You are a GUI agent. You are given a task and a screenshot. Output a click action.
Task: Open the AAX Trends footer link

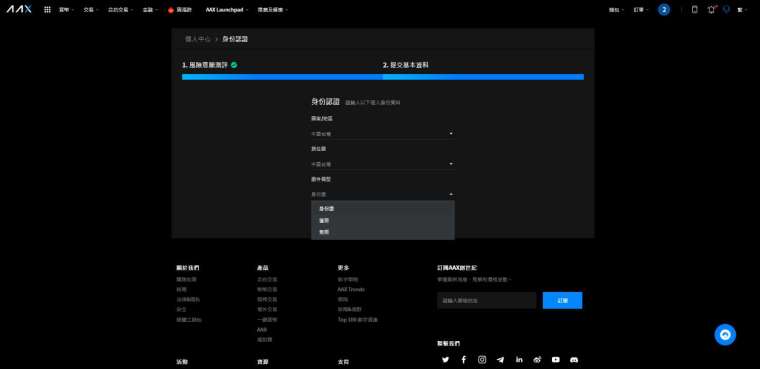(351, 289)
